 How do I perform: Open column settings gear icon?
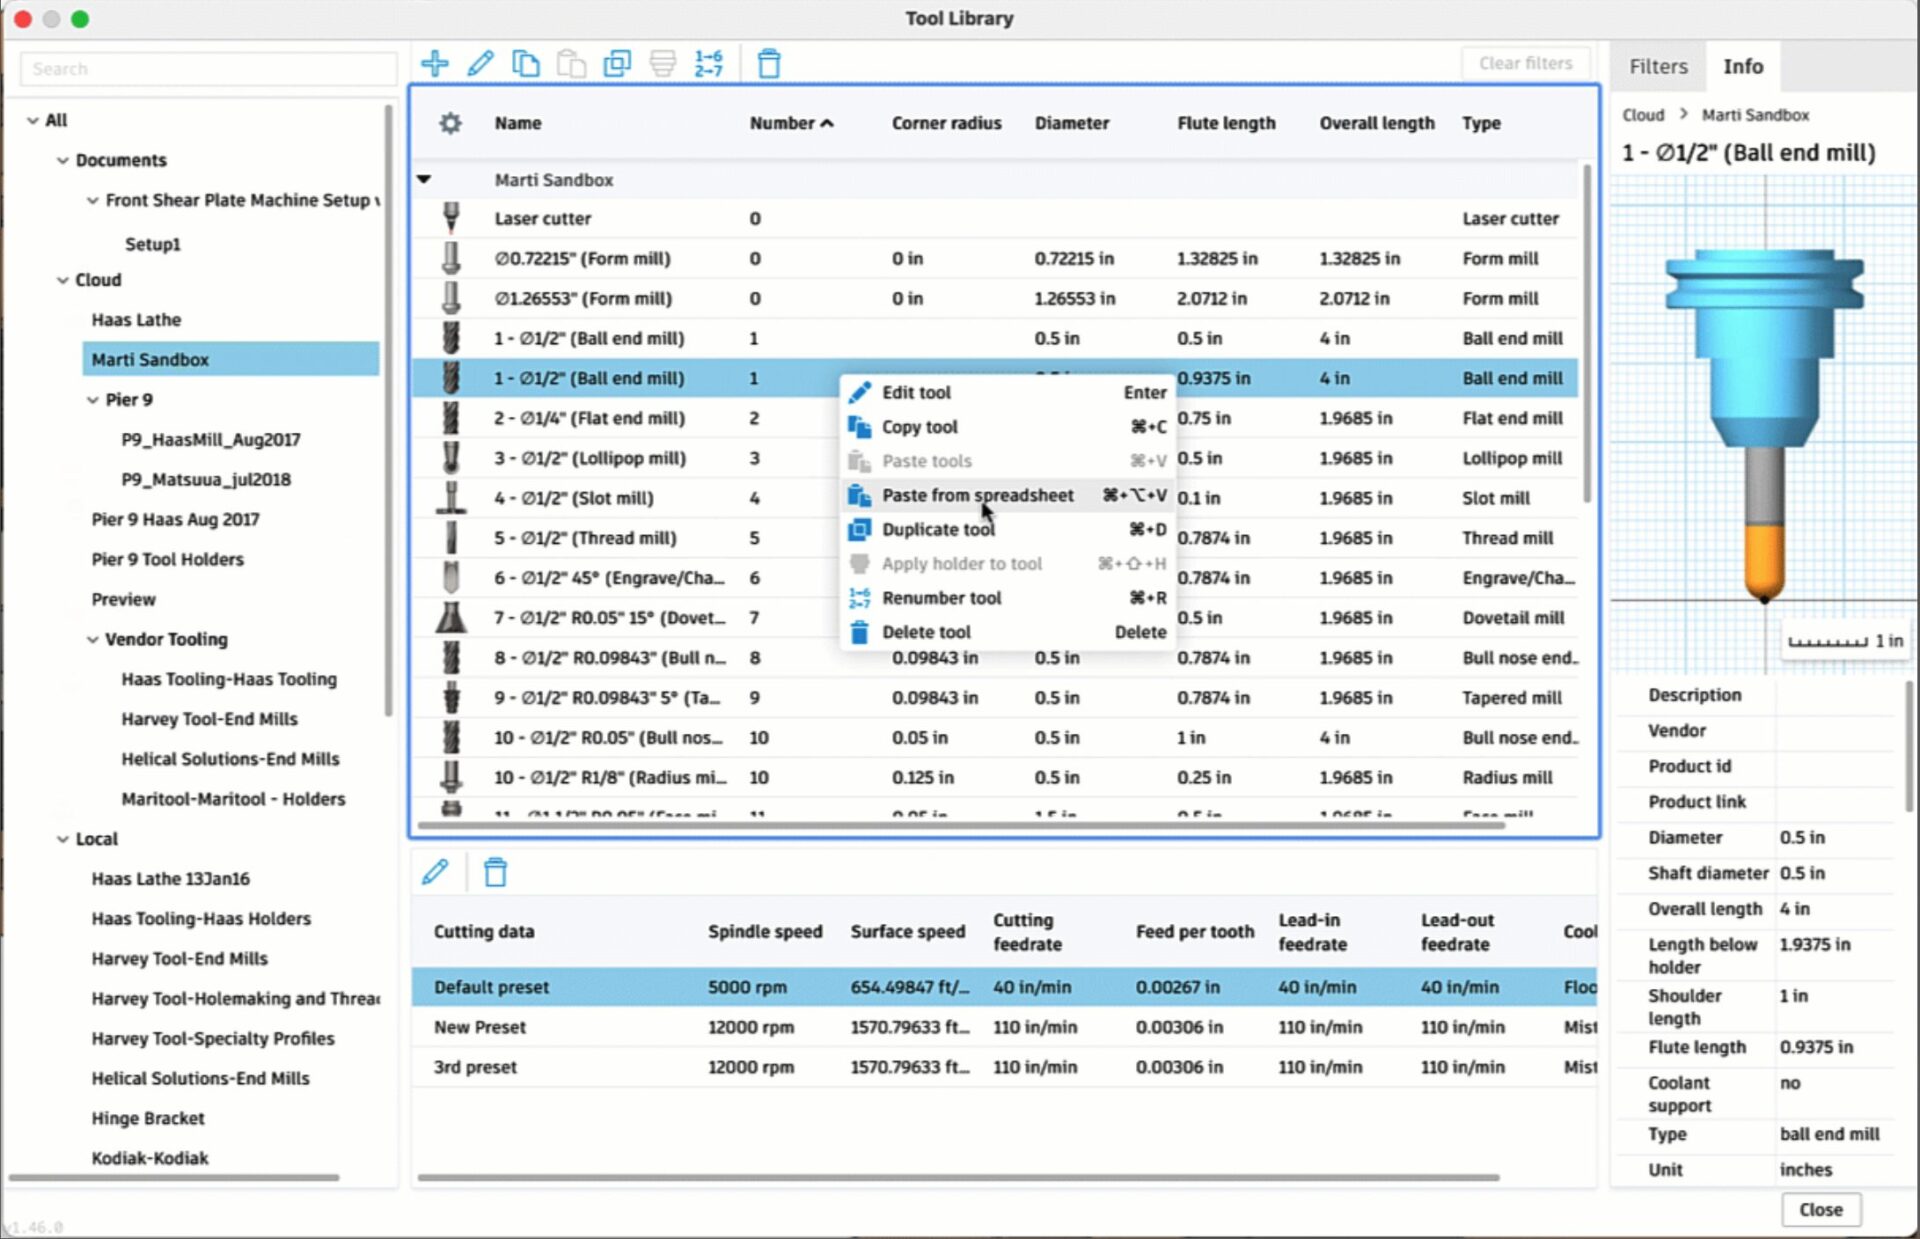click(450, 123)
